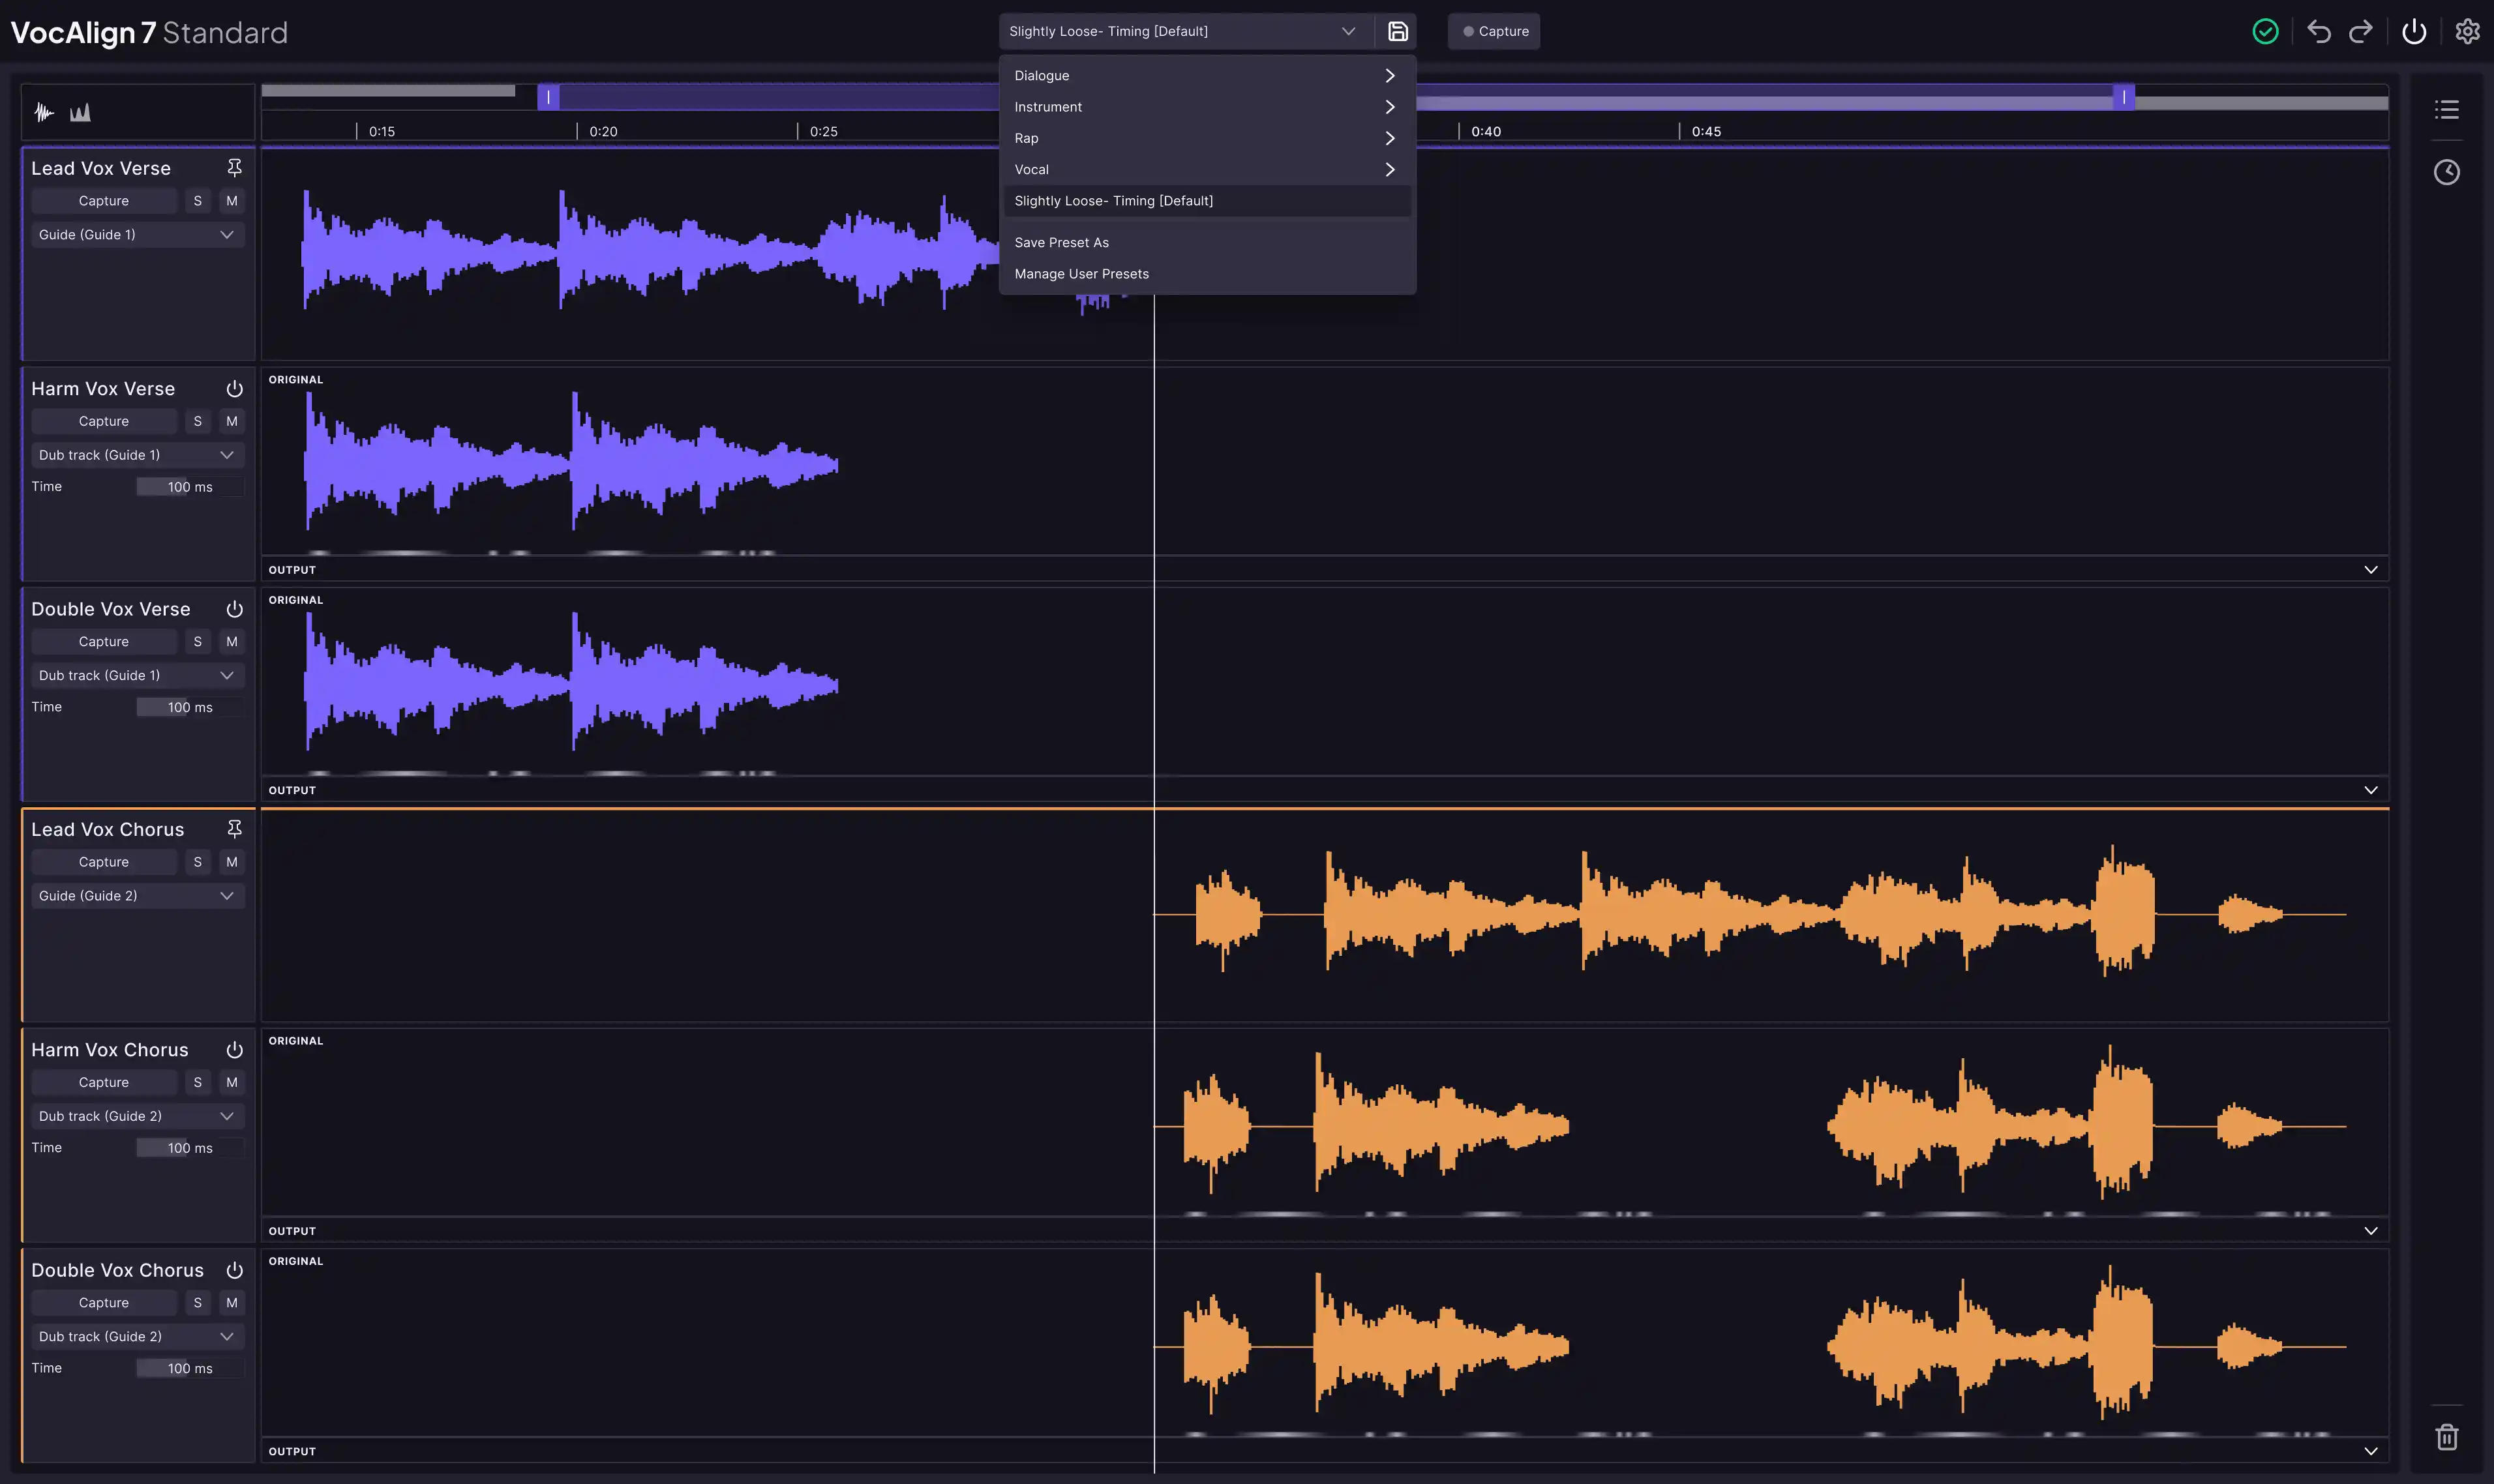
Task: Capture audio for Lead Vox Verse
Action: pos(104,201)
